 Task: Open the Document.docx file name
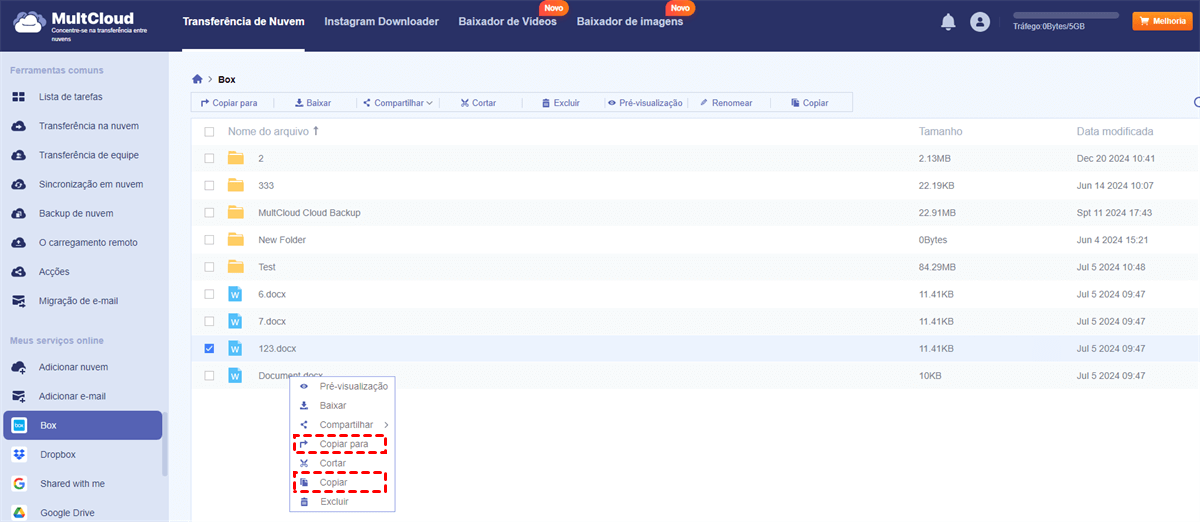(x=290, y=375)
